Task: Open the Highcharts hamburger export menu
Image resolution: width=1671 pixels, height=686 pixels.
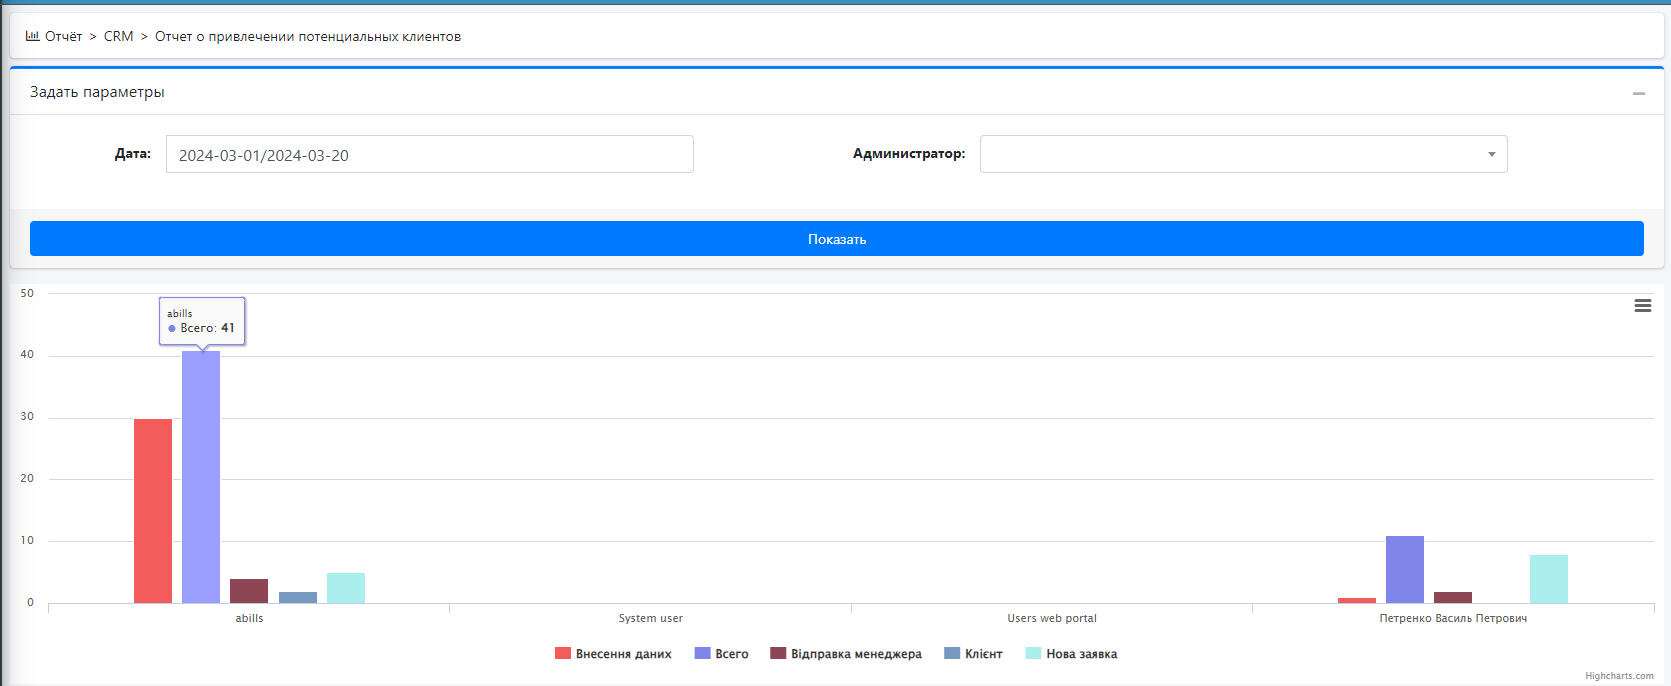Action: [x=1642, y=306]
